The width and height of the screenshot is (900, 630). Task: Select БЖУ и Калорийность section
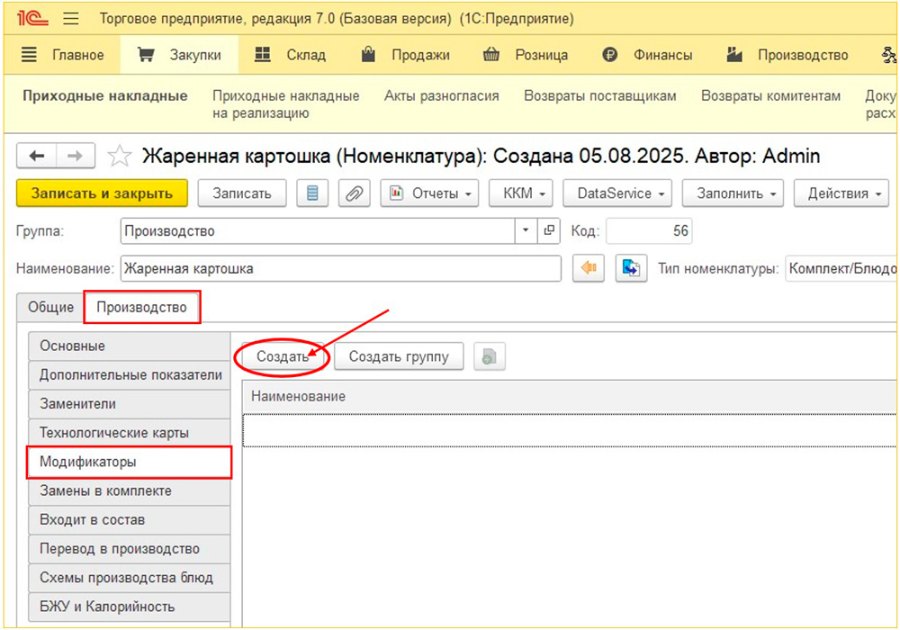(129, 606)
